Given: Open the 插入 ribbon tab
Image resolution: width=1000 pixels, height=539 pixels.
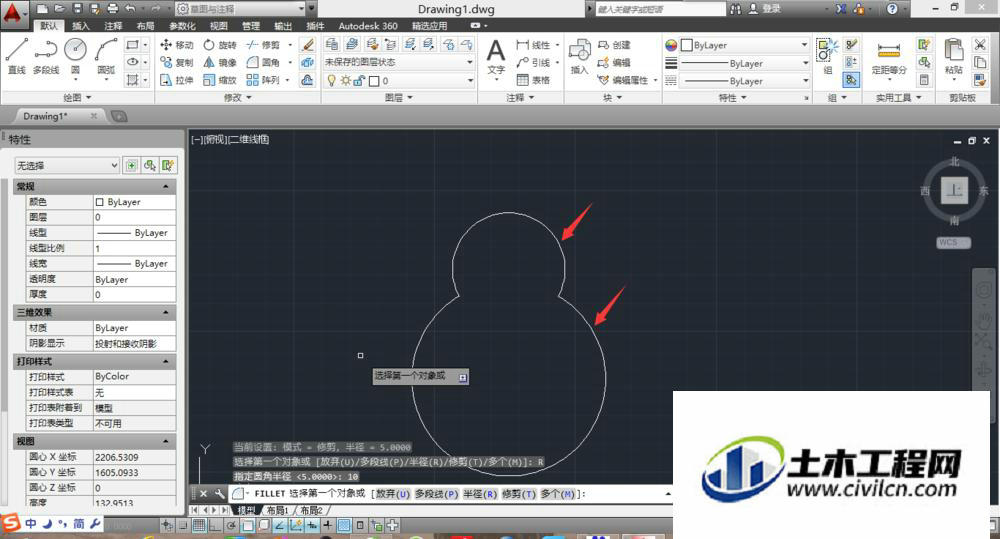Looking at the screenshot, I should [x=81, y=26].
